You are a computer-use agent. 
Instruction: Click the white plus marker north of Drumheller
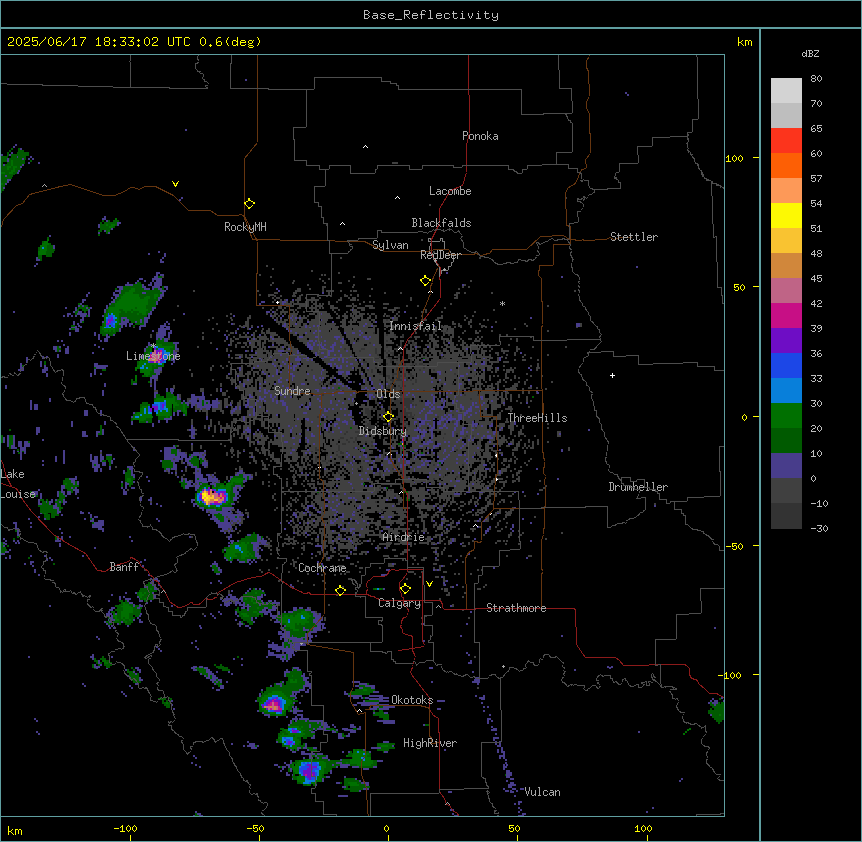click(x=612, y=375)
